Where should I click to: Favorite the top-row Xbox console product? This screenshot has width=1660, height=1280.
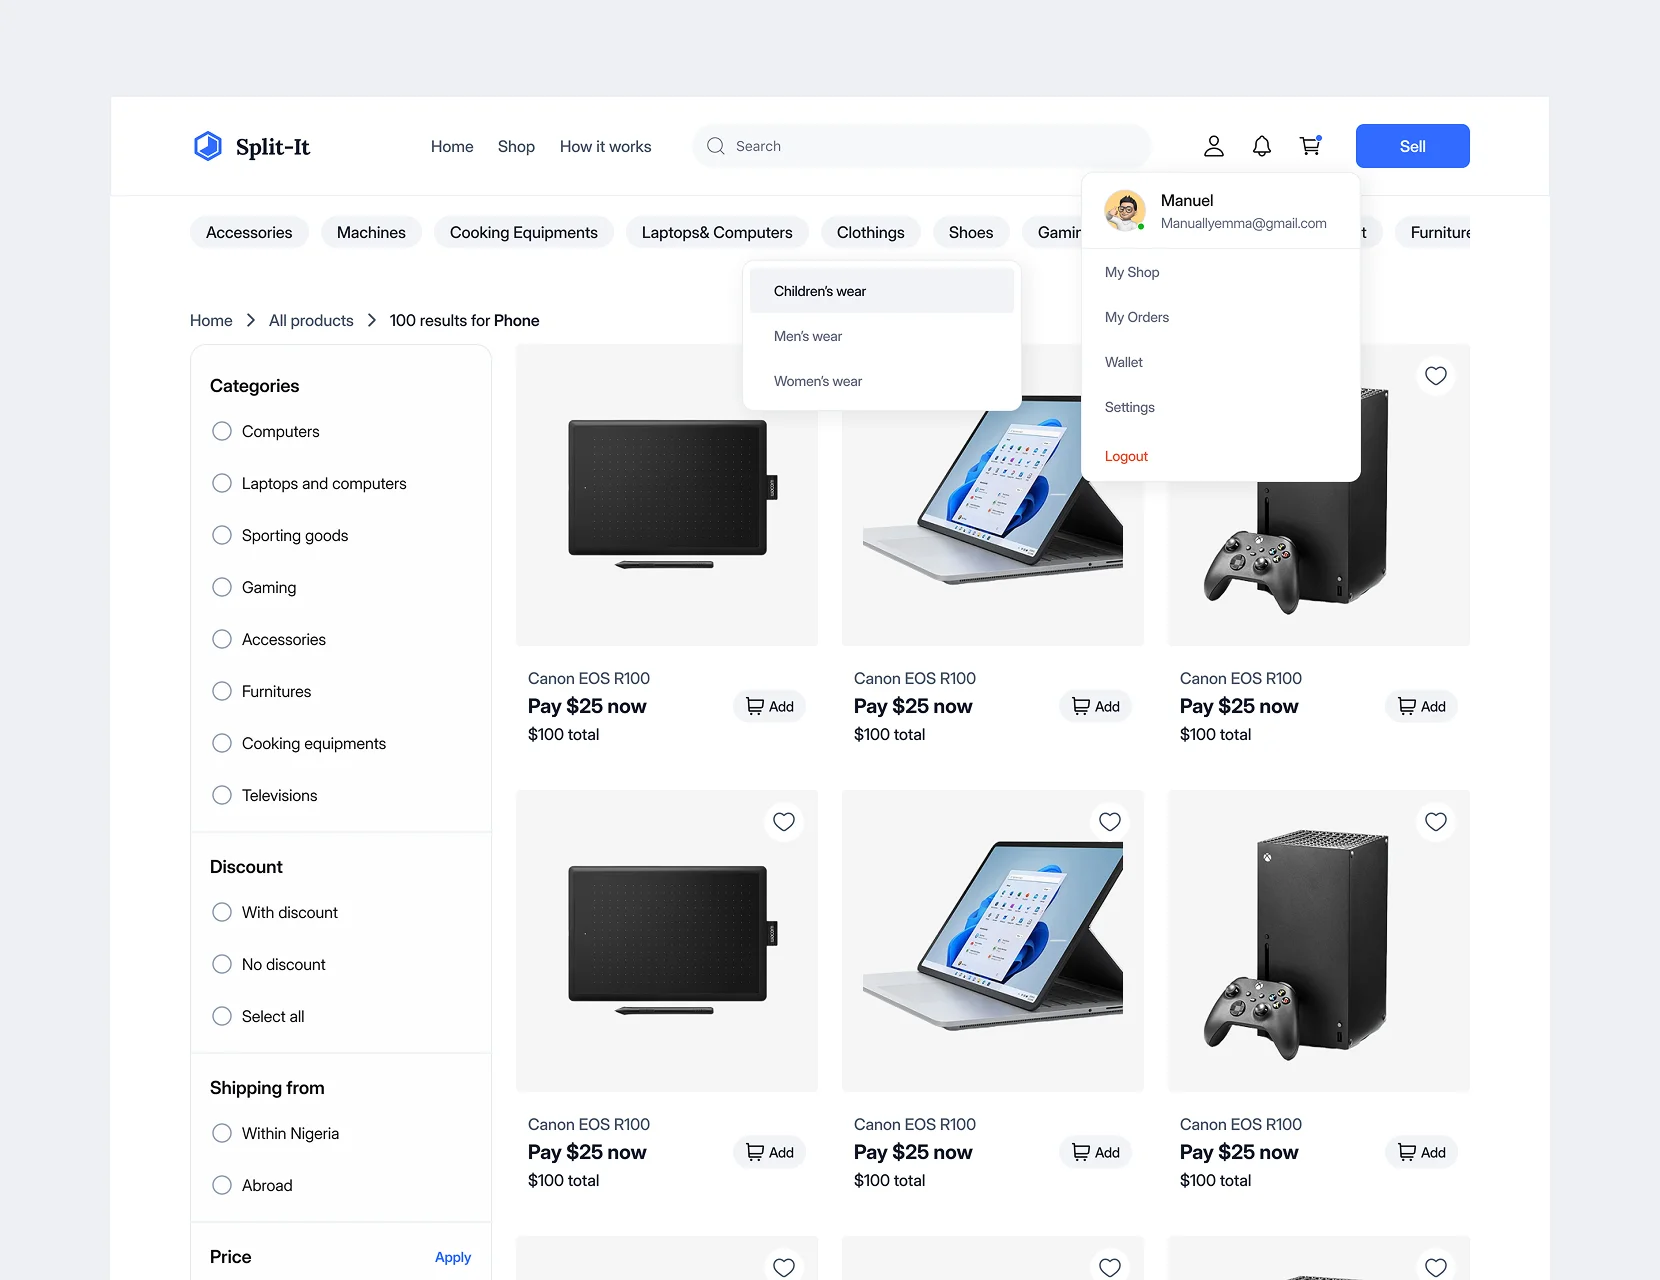(1436, 376)
